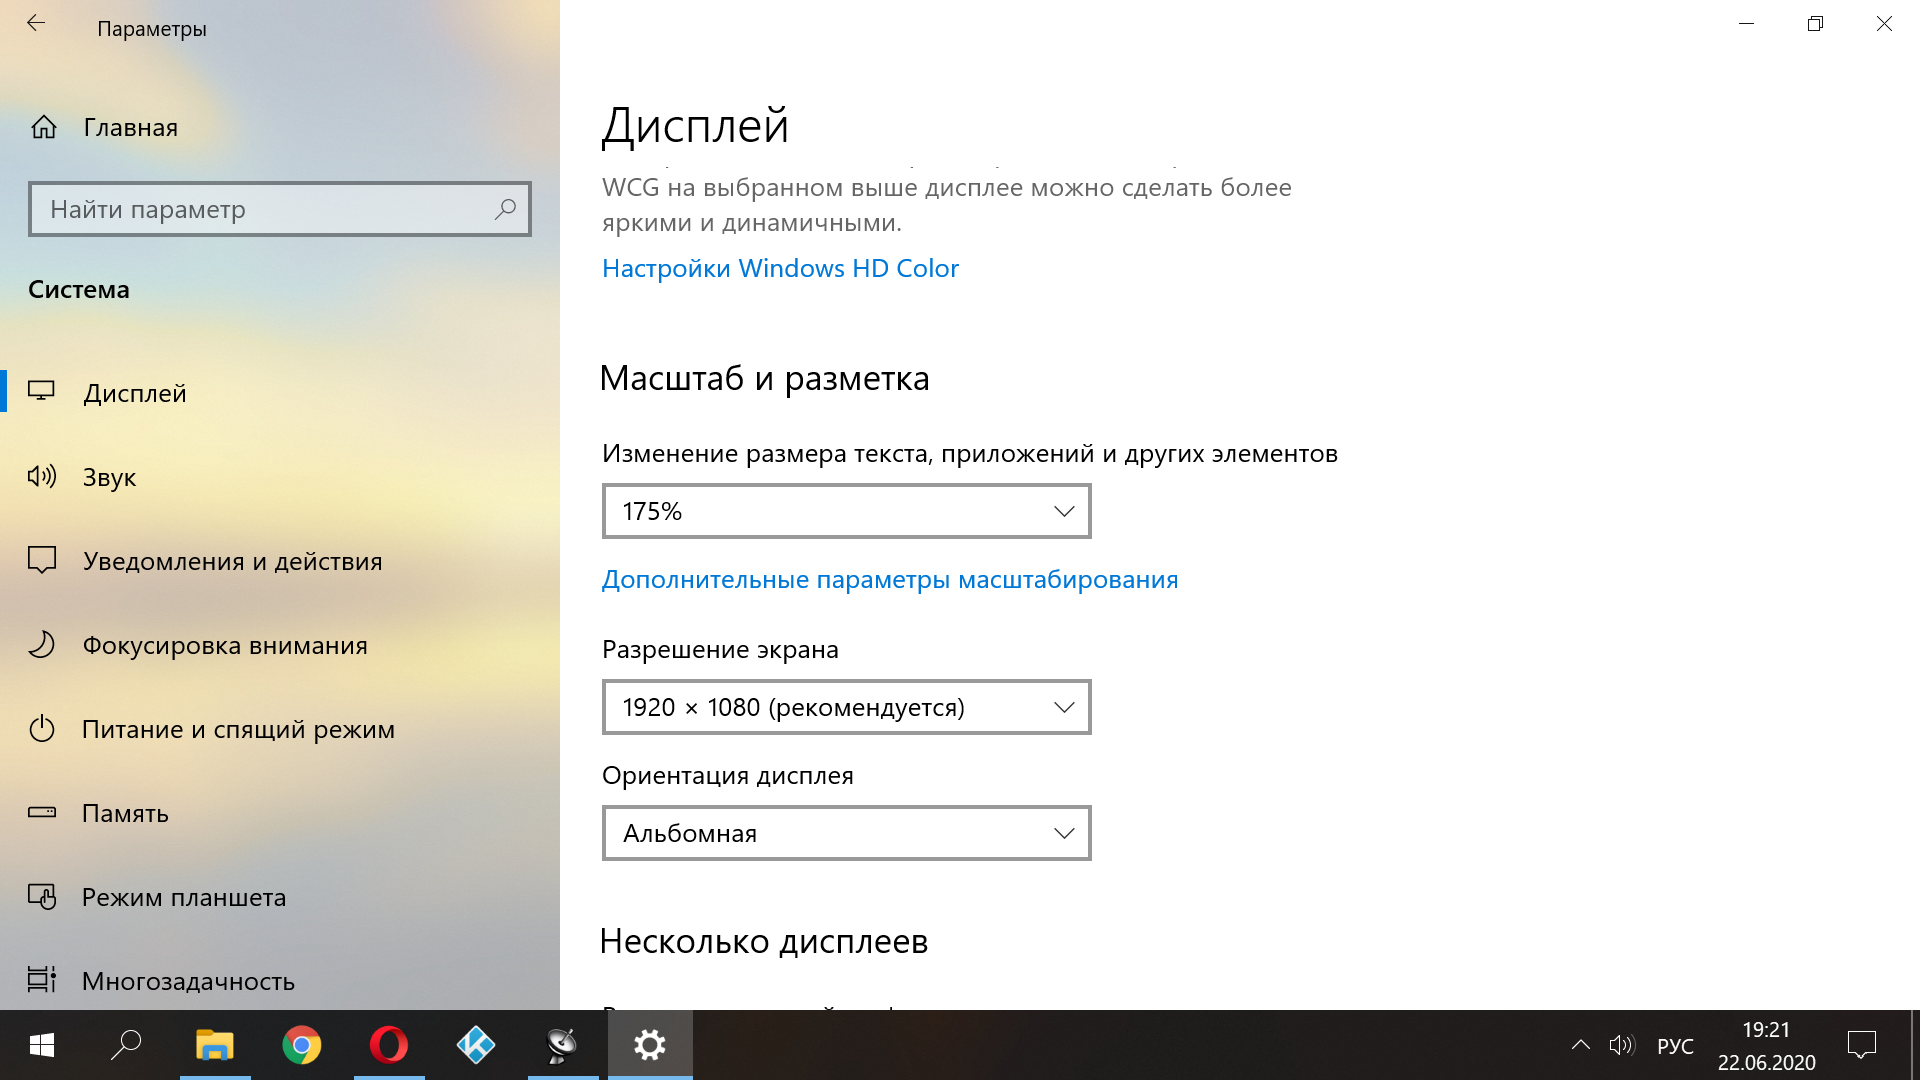Go to Память storage settings
The width and height of the screenshot is (1920, 1080).
pos(125,813)
